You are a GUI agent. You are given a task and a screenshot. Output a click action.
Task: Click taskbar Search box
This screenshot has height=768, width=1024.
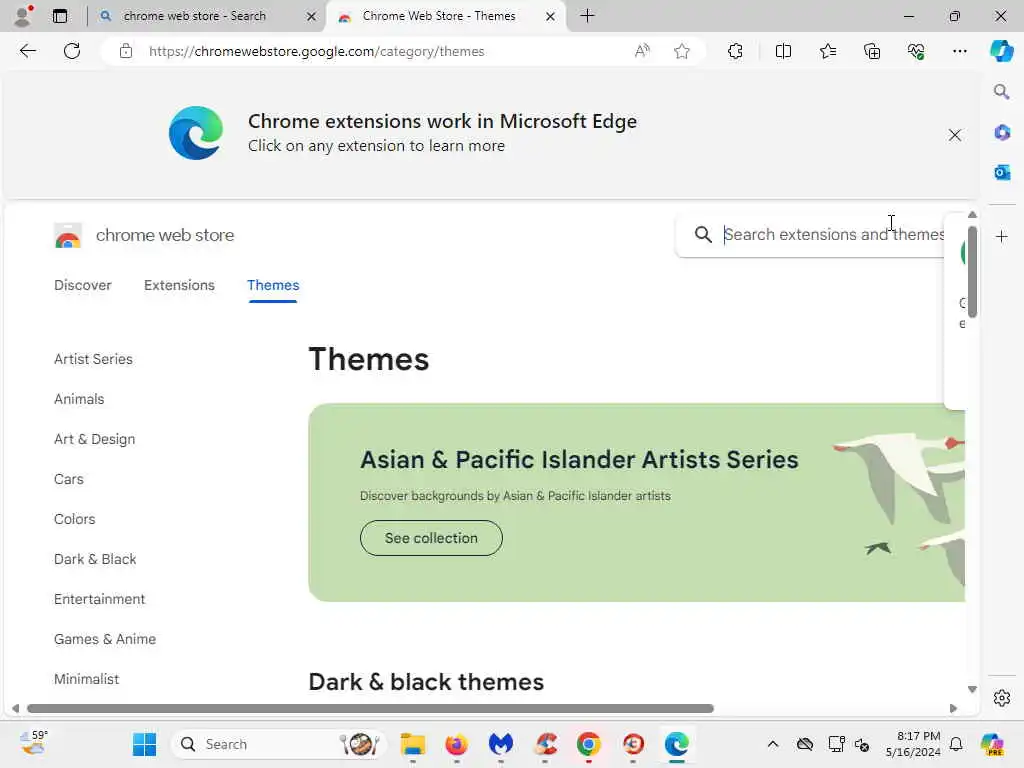tap(279, 744)
